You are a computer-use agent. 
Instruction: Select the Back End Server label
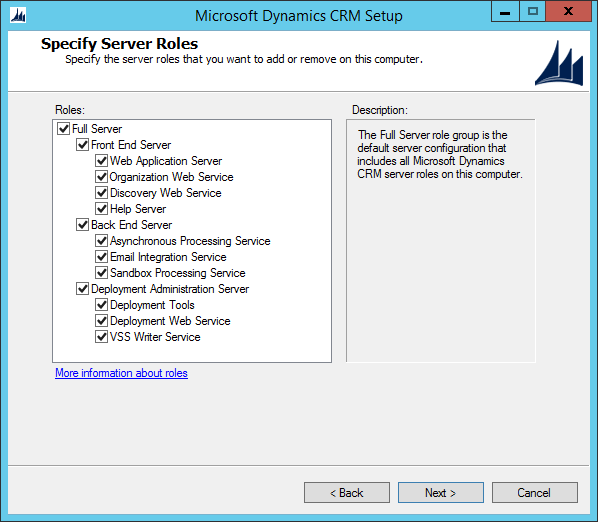click(132, 225)
